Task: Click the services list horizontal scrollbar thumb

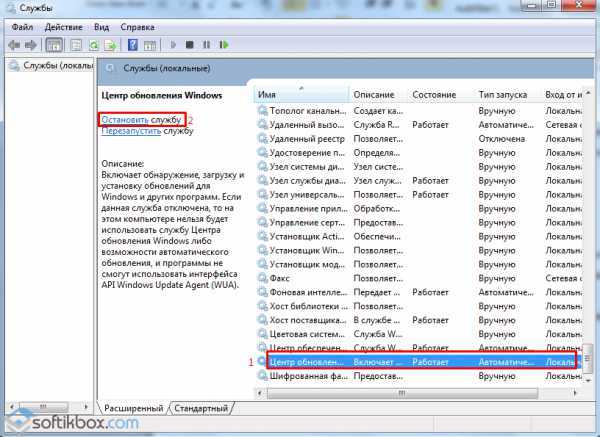Action: click(x=403, y=393)
